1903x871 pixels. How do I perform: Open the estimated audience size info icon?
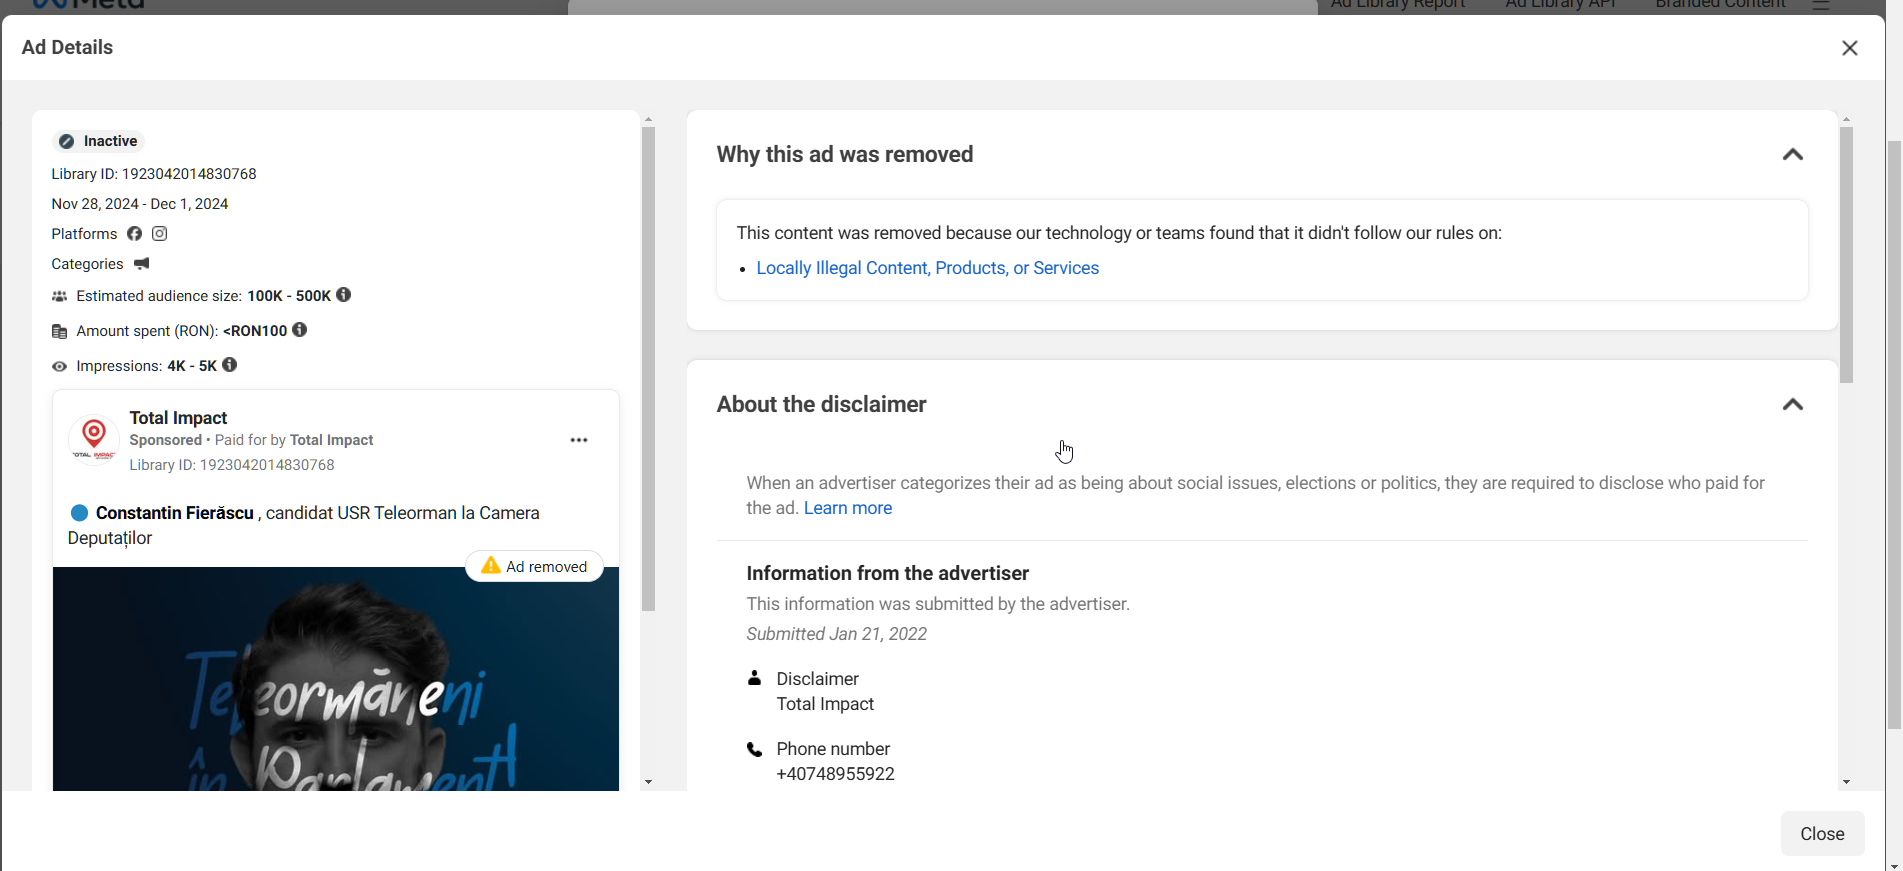(x=344, y=295)
